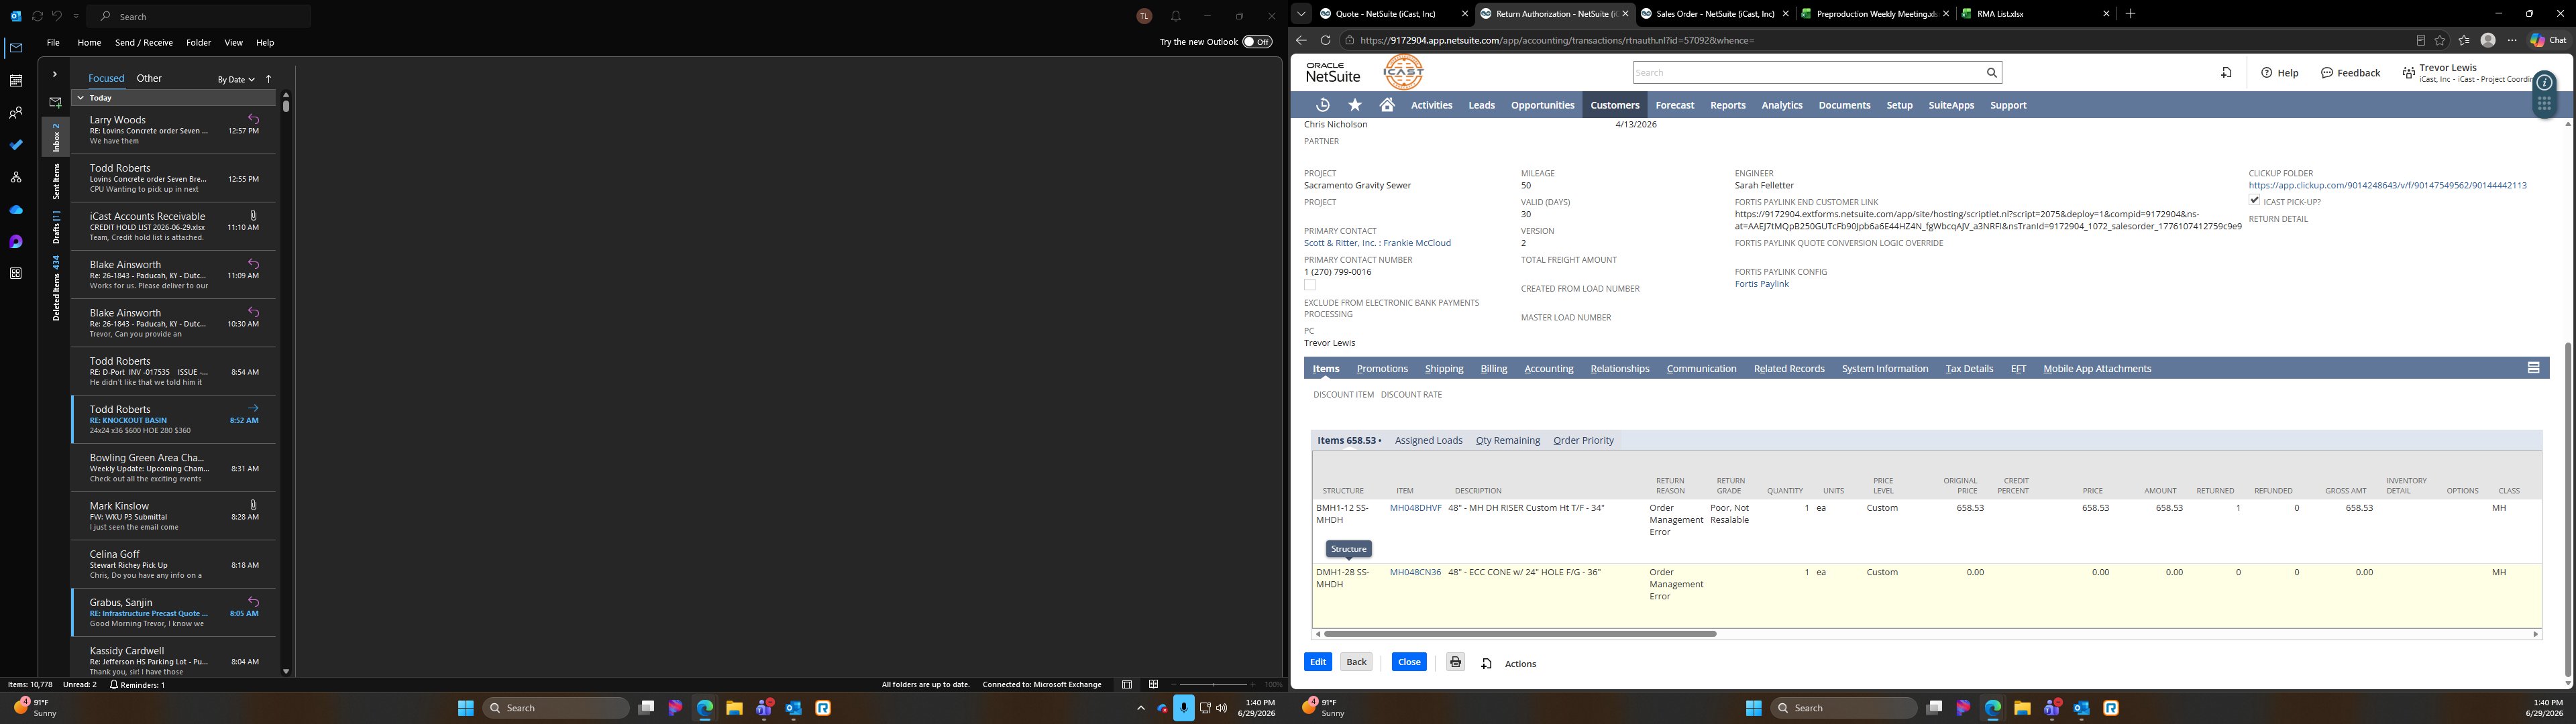The image size is (2576, 724).
Task: Open Outlook notifications bell in the title bar
Action: (x=1176, y=16)
